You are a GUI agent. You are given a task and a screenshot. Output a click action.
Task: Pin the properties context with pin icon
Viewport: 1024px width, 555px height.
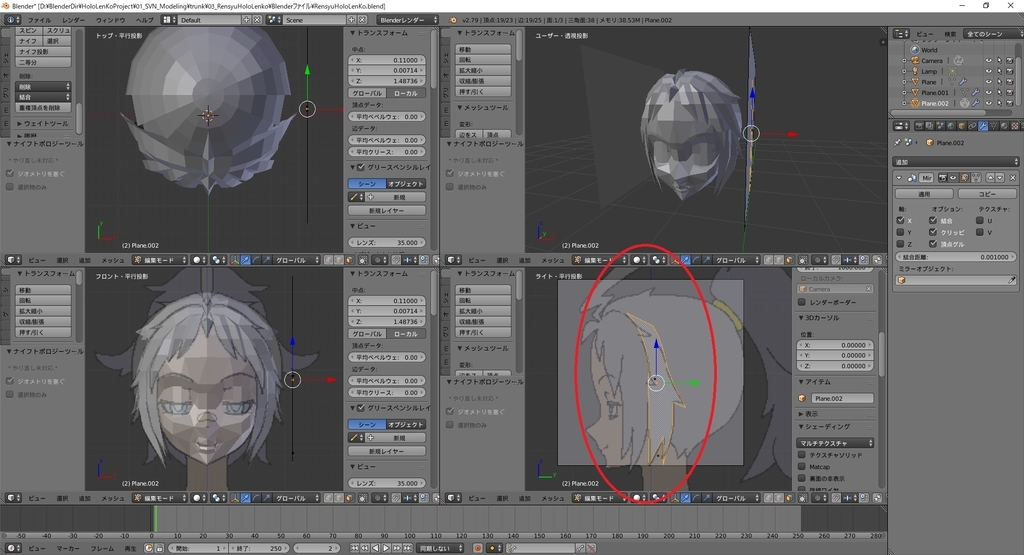point(897,143)
